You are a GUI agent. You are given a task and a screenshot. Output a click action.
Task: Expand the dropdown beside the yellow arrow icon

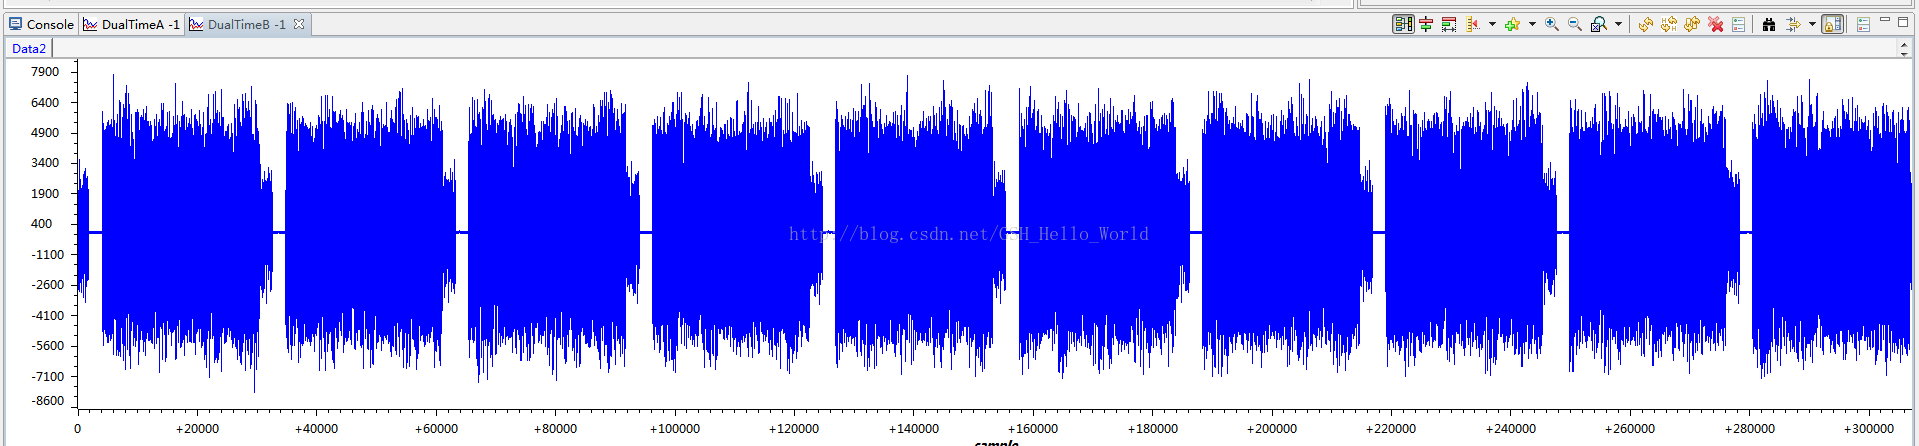(x=1812, y=24)
